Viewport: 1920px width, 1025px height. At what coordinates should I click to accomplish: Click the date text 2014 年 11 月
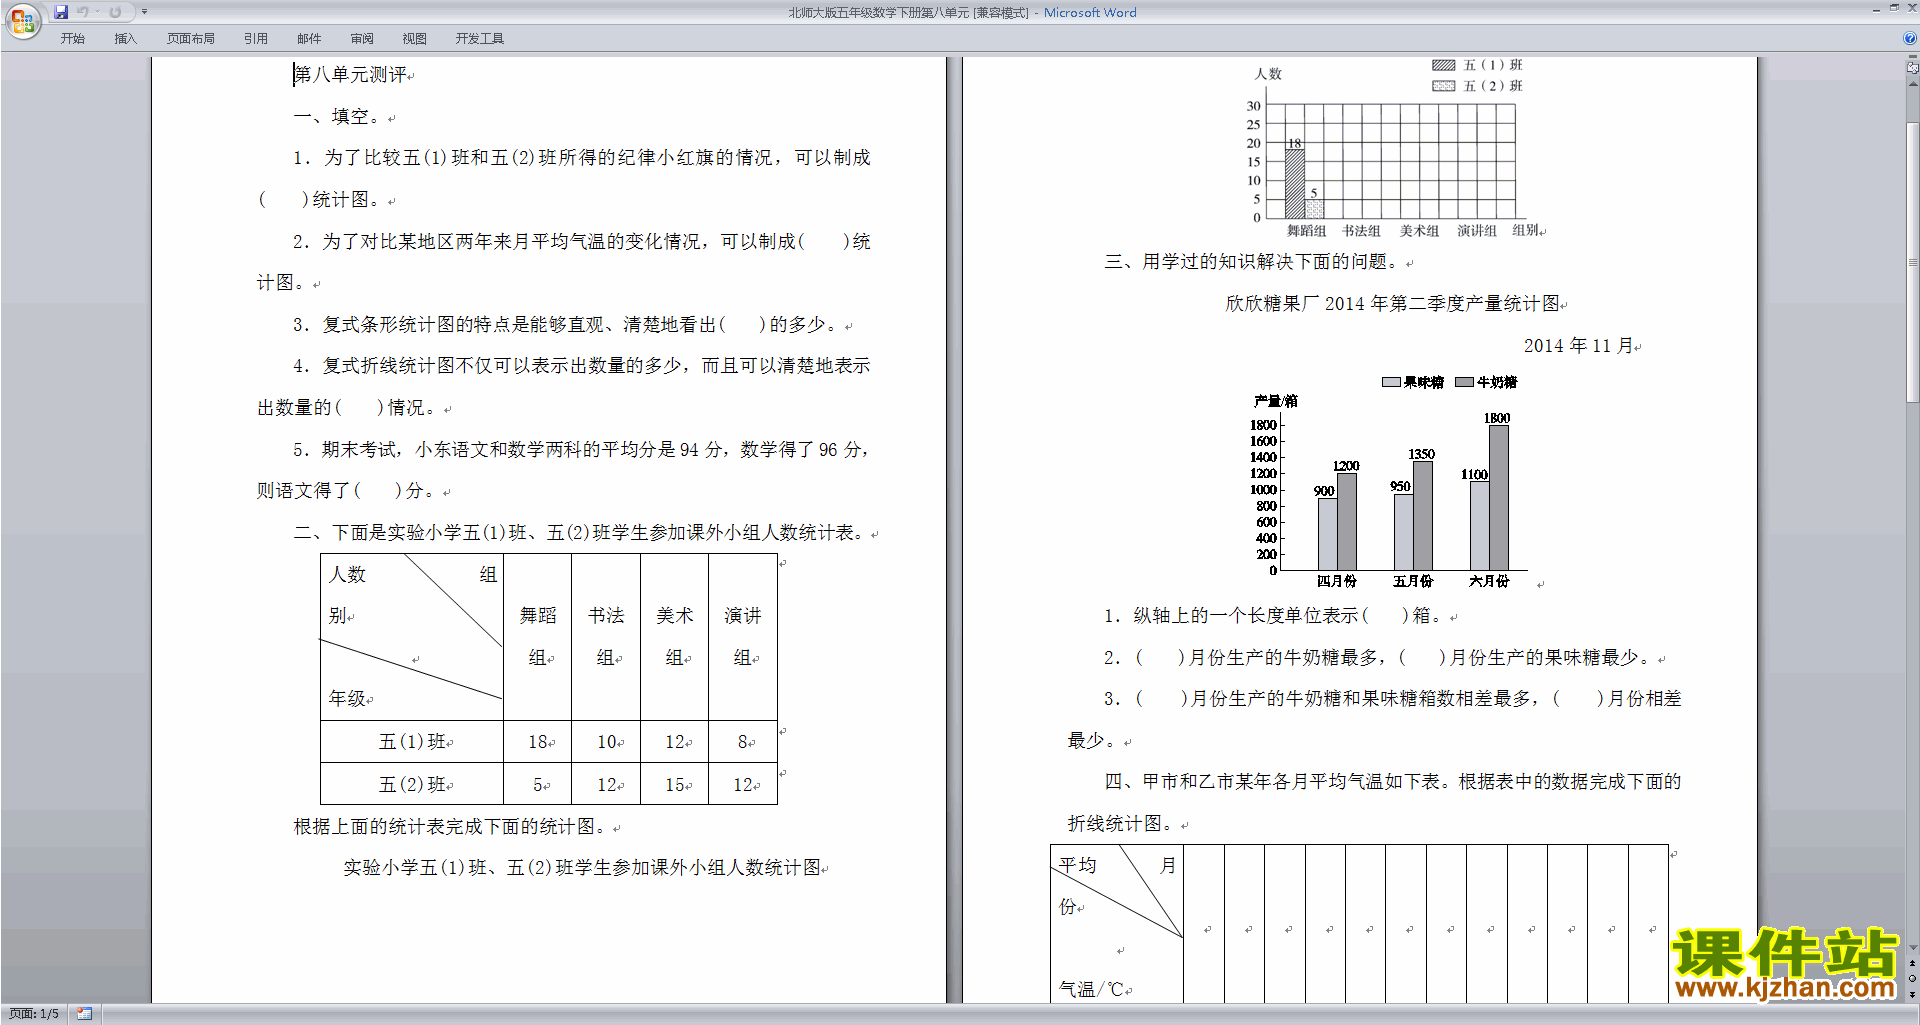1579,346
